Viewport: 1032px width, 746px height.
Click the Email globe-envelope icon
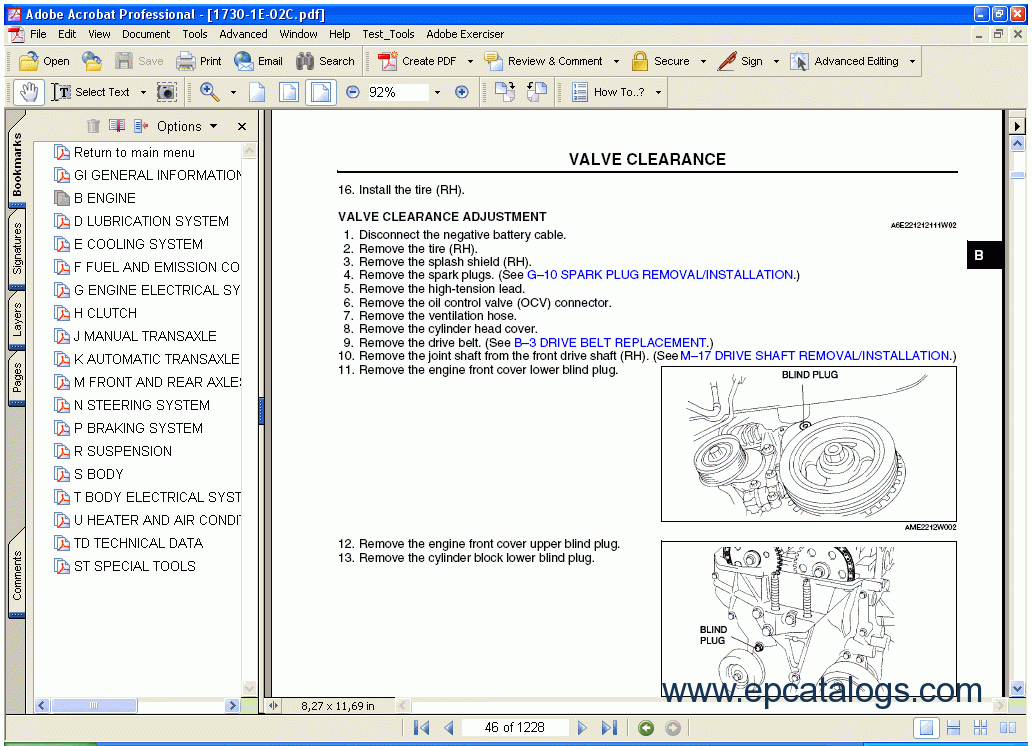point(244,61)
